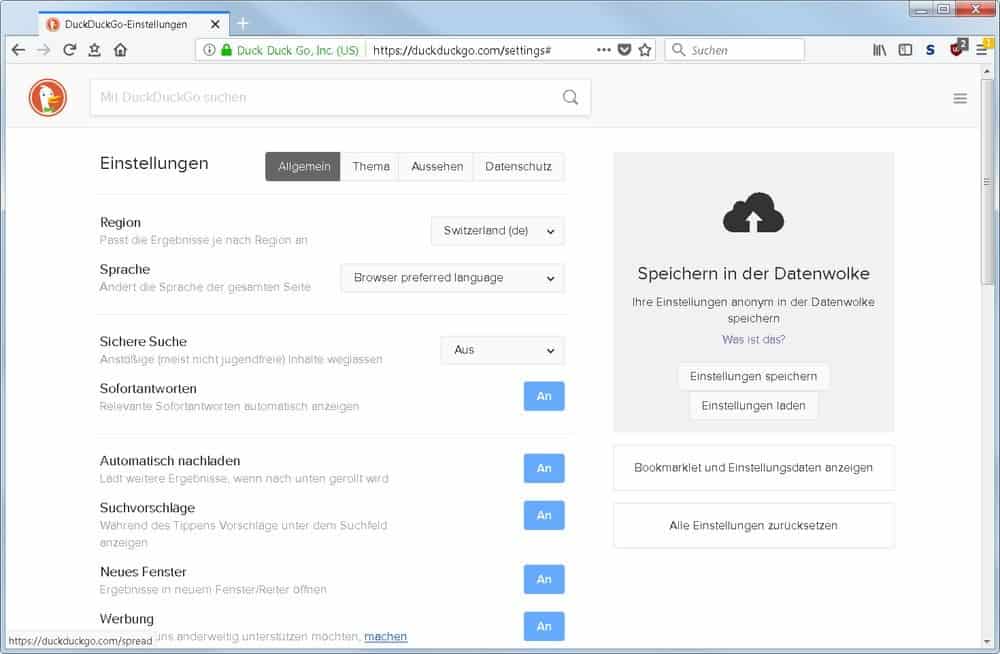Click the Einstellungen speichern button
Screen dimensions: 1000x654
coord(753,376)
